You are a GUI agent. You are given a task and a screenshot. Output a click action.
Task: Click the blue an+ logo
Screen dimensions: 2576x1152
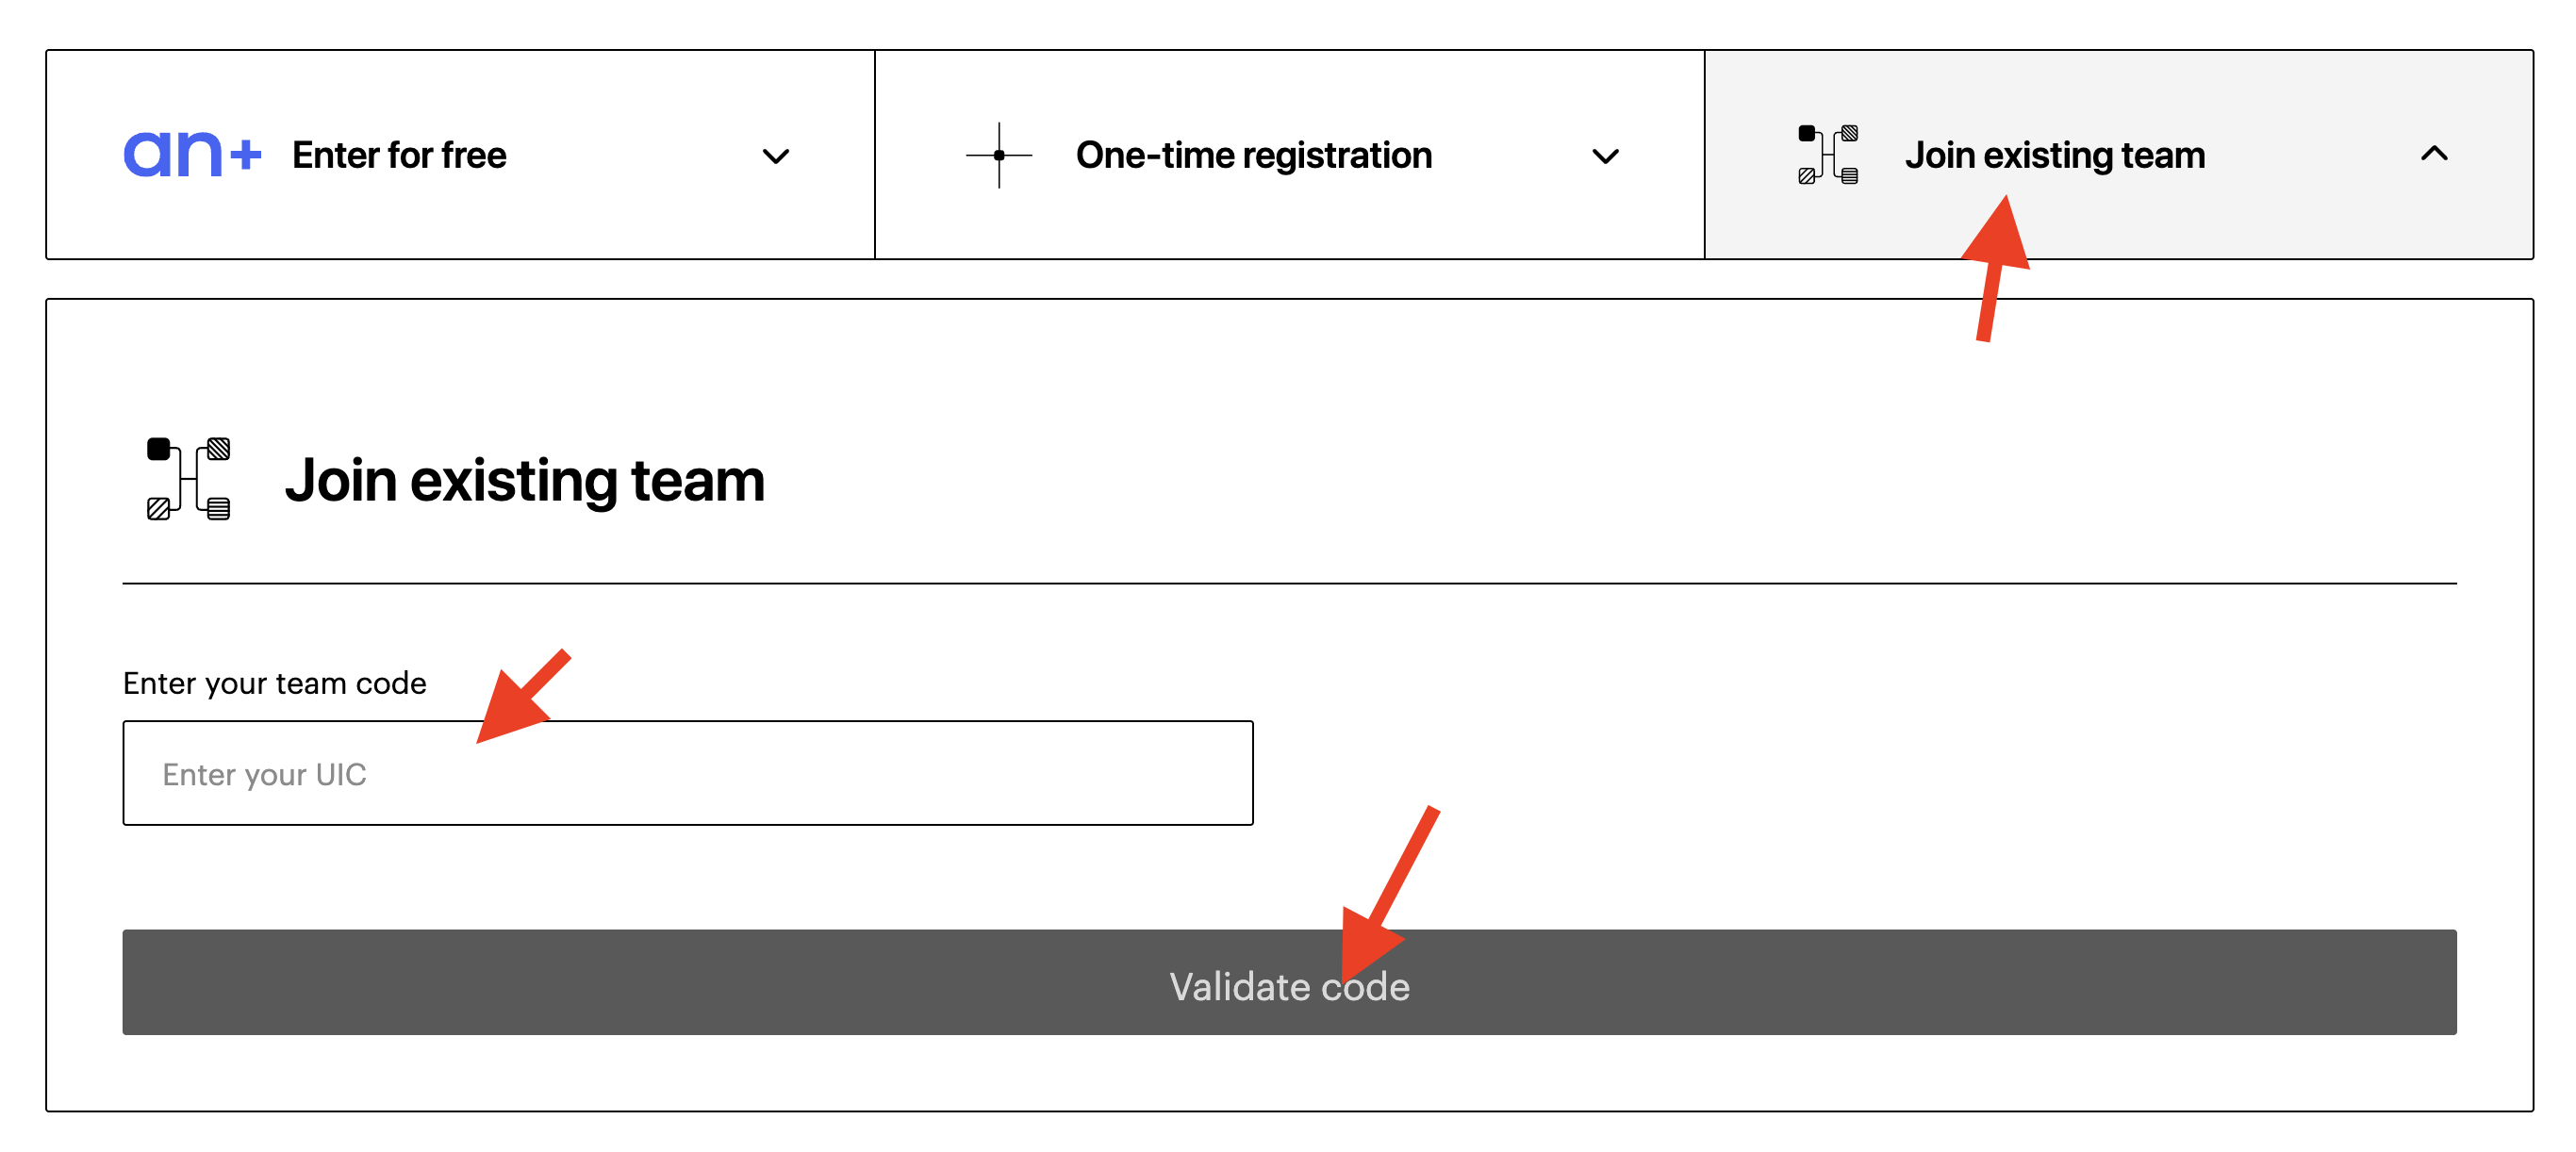point(191,155)
